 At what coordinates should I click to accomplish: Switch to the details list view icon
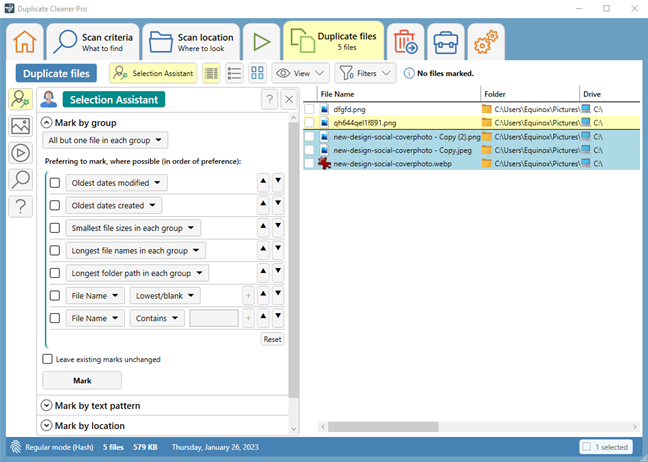pyautogui.click(x=211, y=73)
